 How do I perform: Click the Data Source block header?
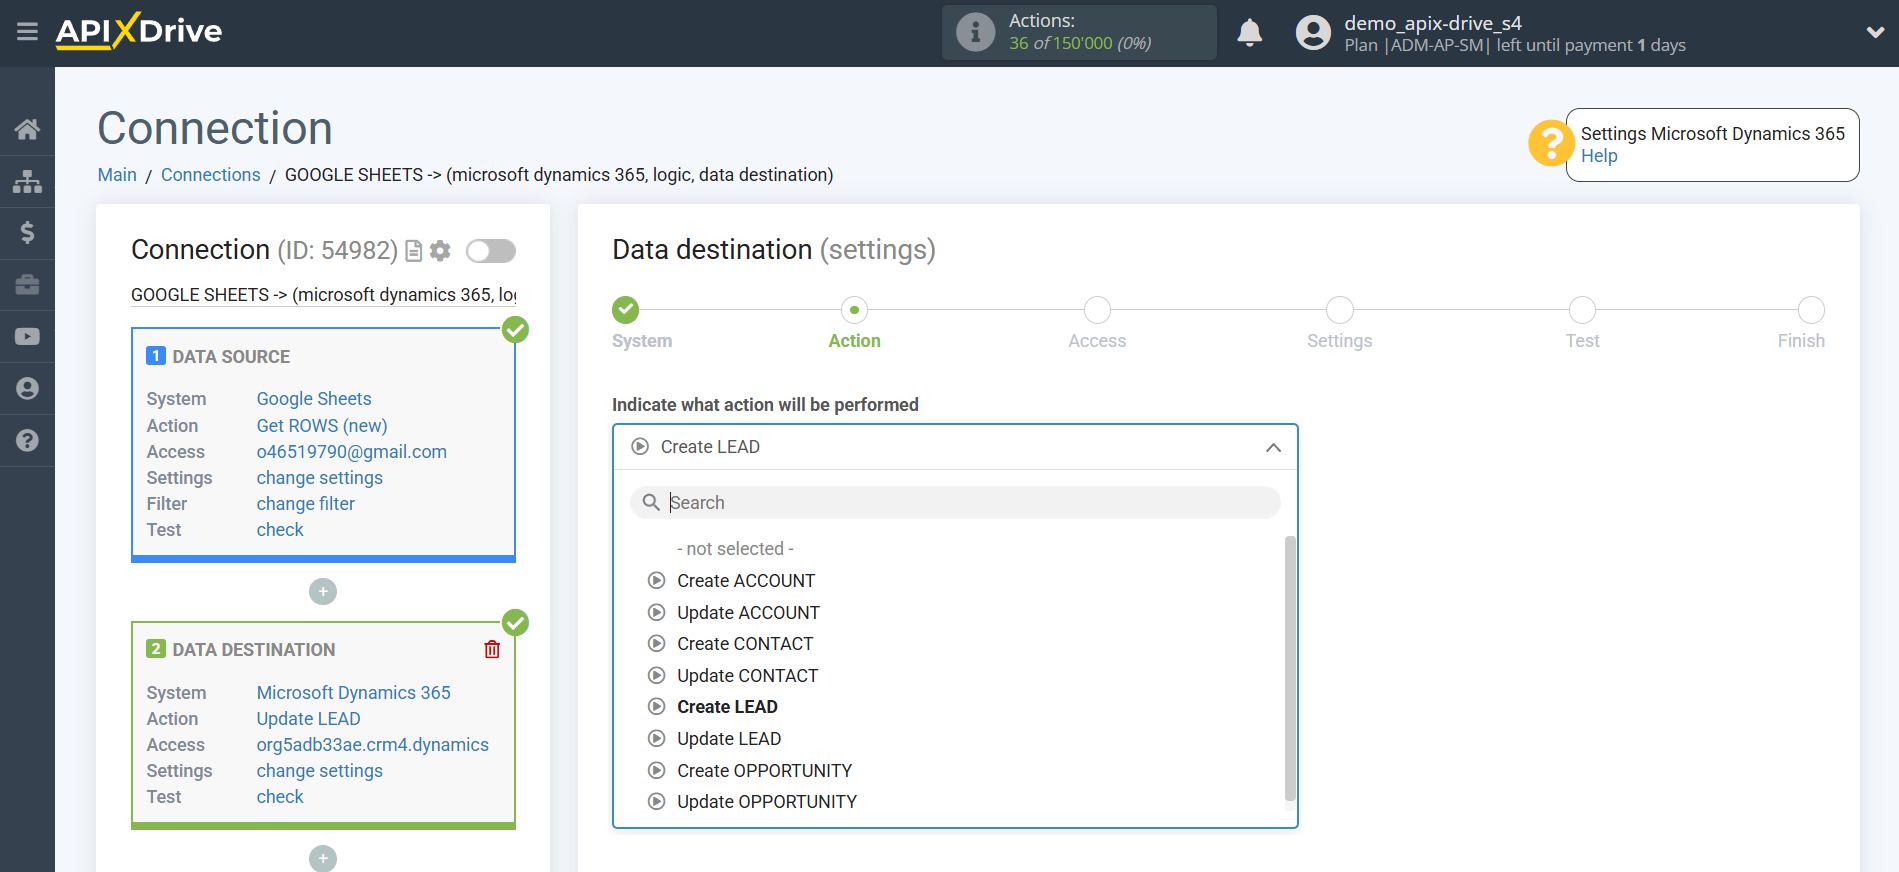[231, 357]
